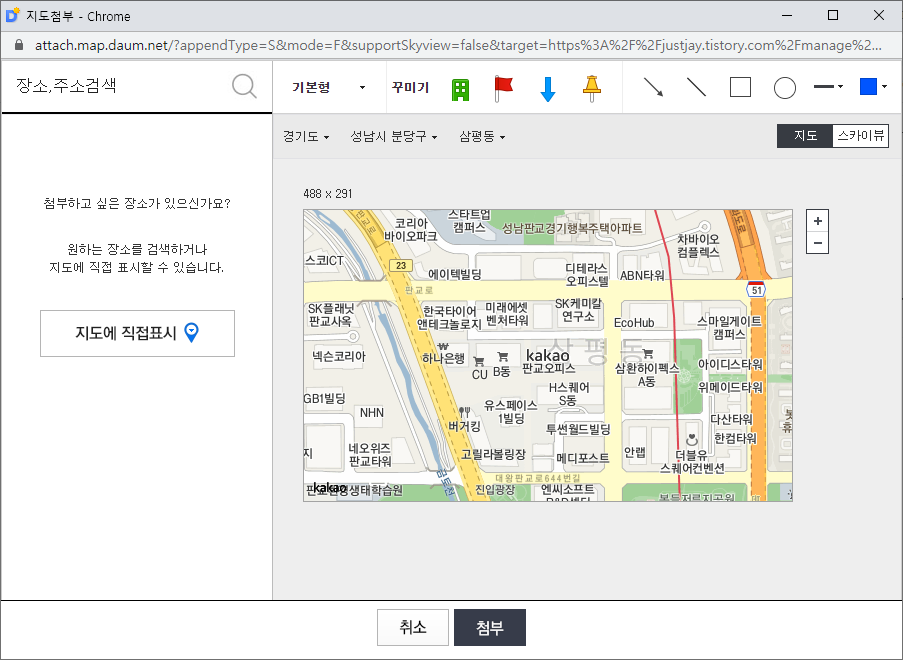Click the 메디포스트 map label
This screenshot has width=903, height=660.
582,458
